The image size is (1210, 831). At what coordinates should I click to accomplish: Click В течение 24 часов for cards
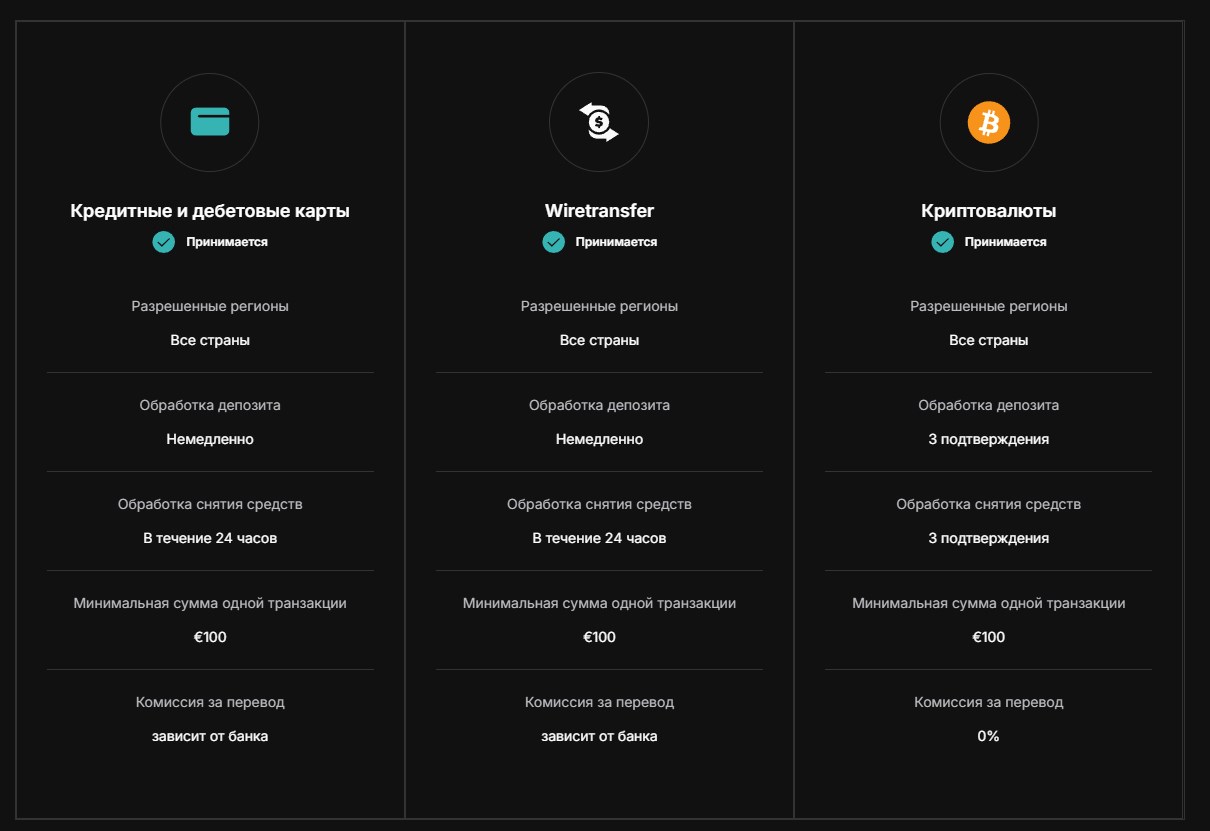tap(210, 538)
